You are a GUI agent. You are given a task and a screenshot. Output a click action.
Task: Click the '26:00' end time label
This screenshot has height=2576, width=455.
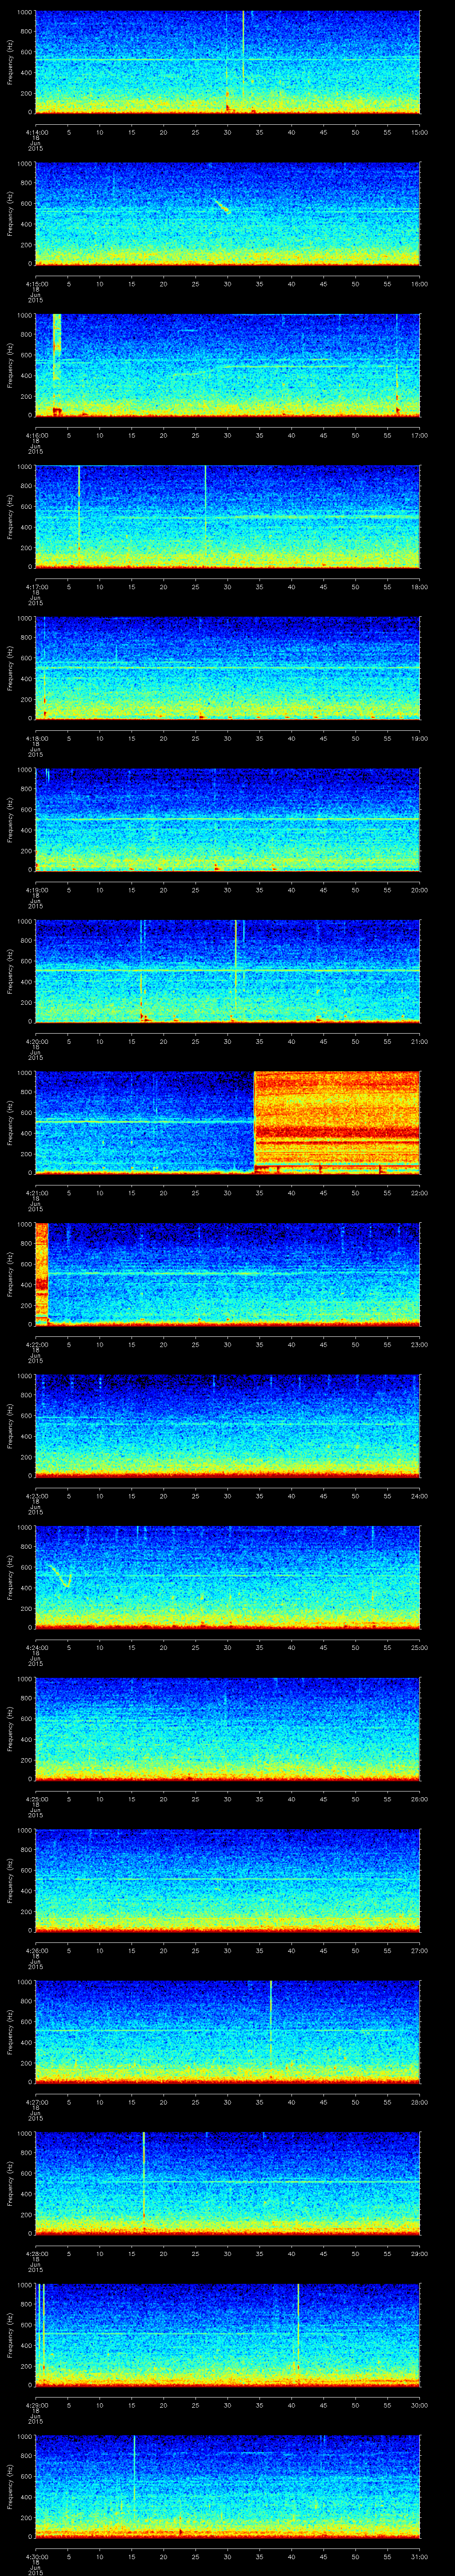(x=420, y=1799)
